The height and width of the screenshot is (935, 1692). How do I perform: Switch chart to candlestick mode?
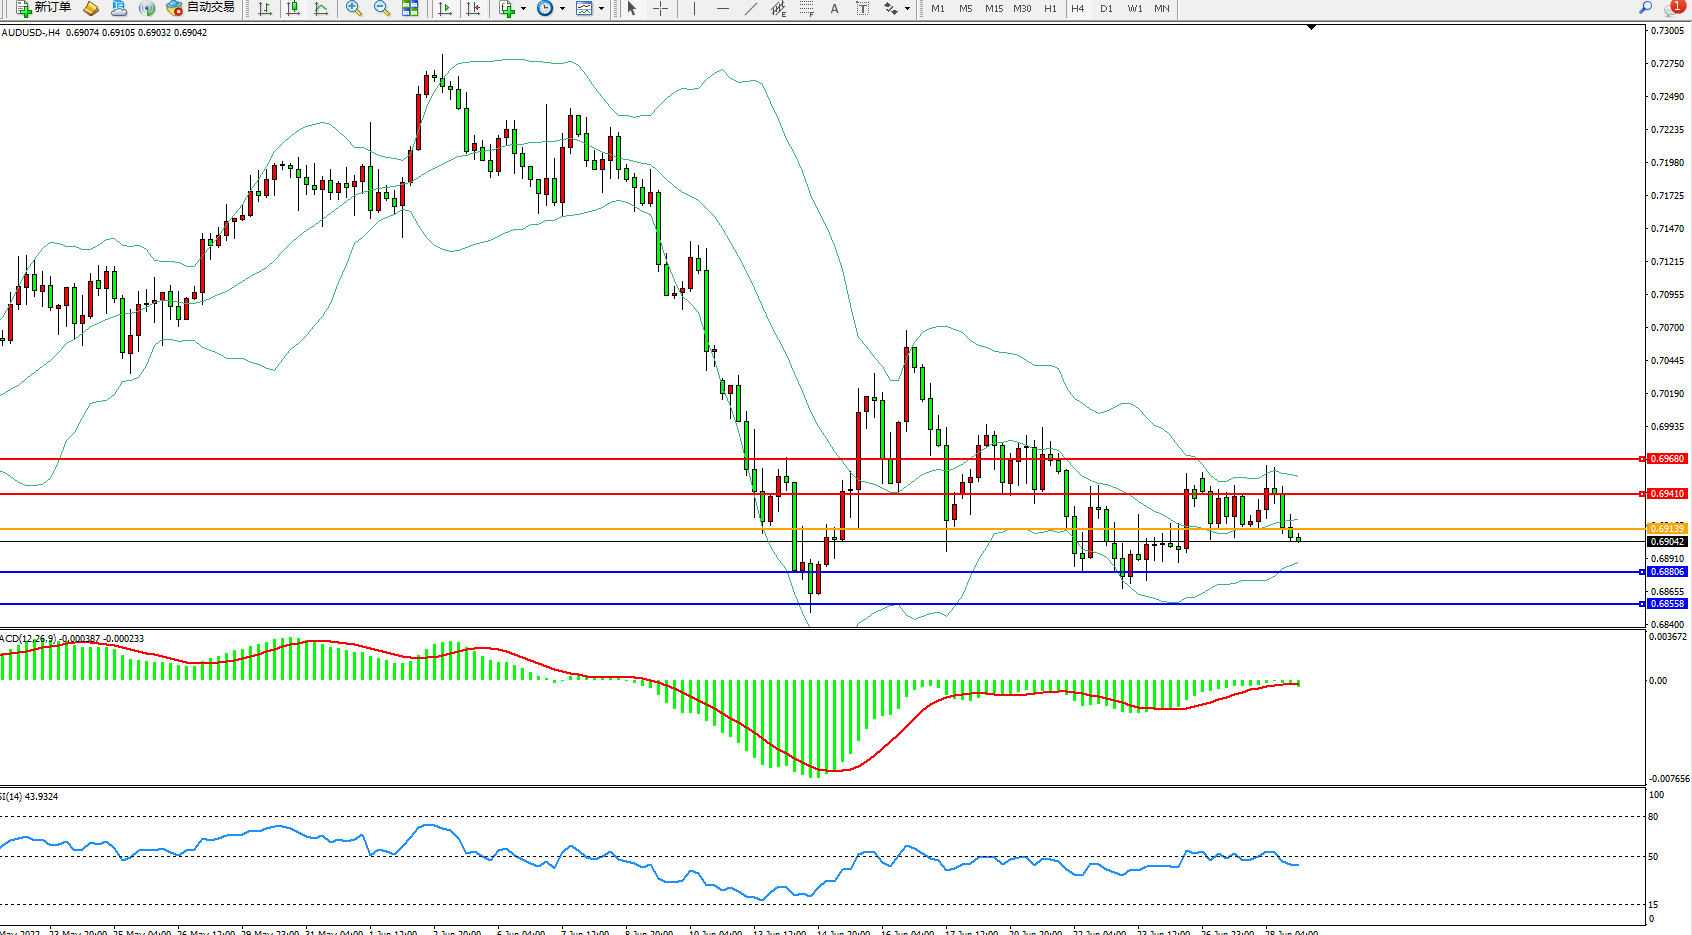pos(293,8)
